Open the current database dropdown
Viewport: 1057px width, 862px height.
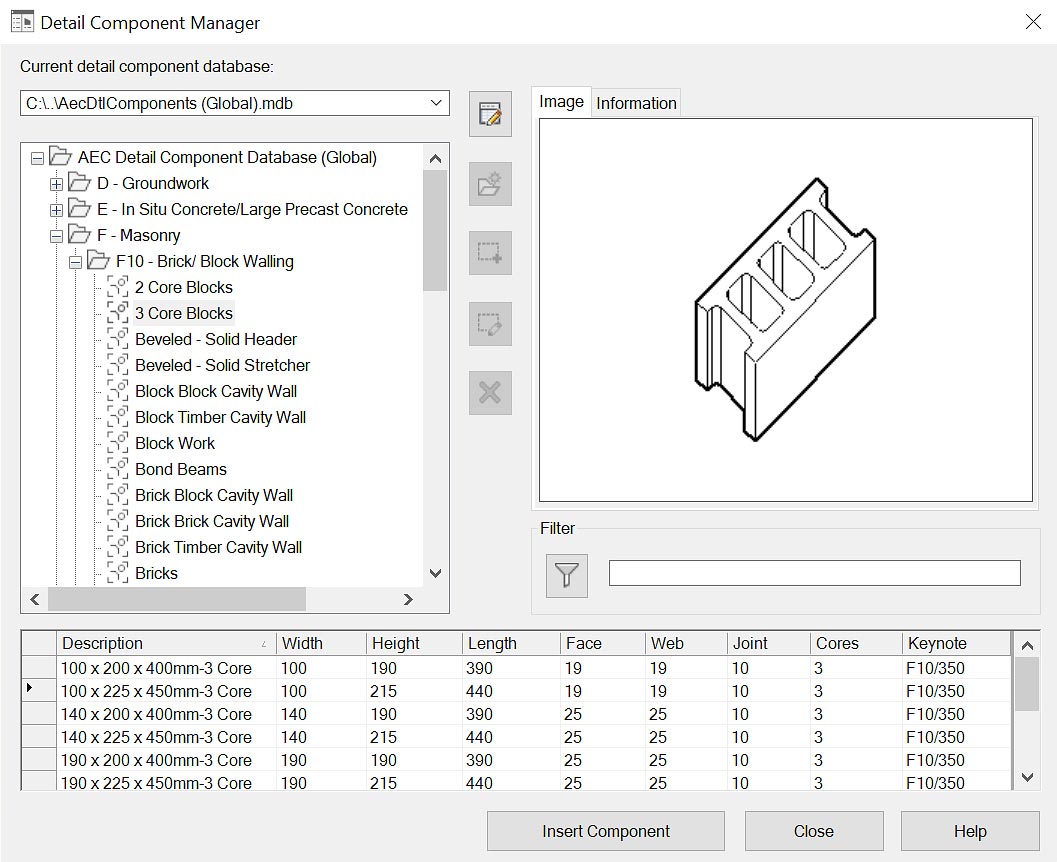click(x=435, y=103)
